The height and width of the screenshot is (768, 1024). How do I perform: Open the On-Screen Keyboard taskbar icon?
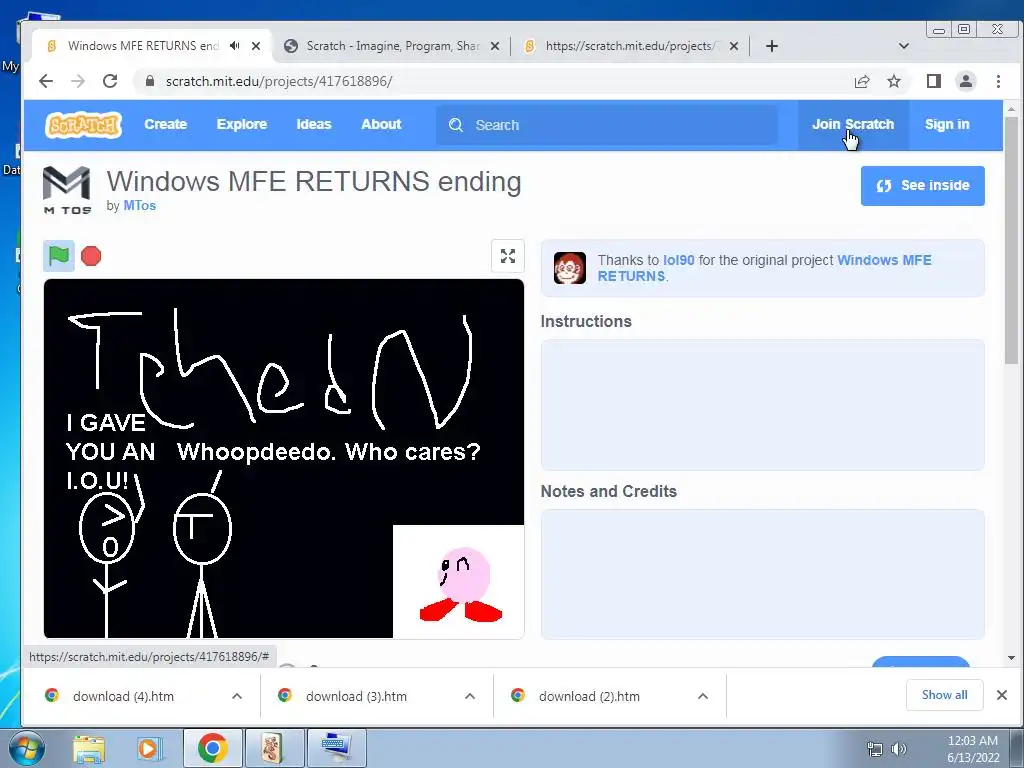pos(336,748)
